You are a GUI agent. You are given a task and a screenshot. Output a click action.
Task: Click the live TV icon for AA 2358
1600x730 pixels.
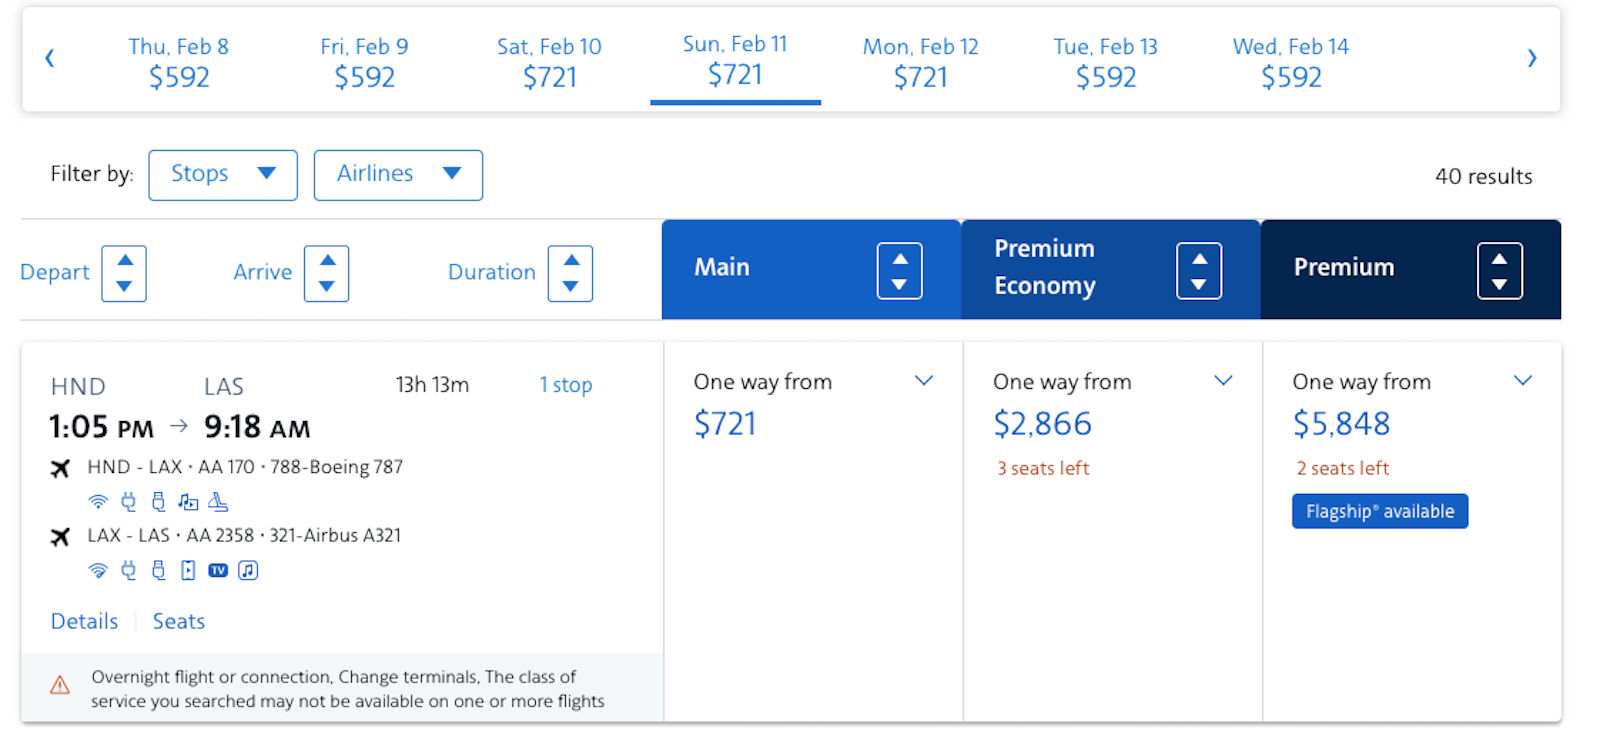[218, 570]
